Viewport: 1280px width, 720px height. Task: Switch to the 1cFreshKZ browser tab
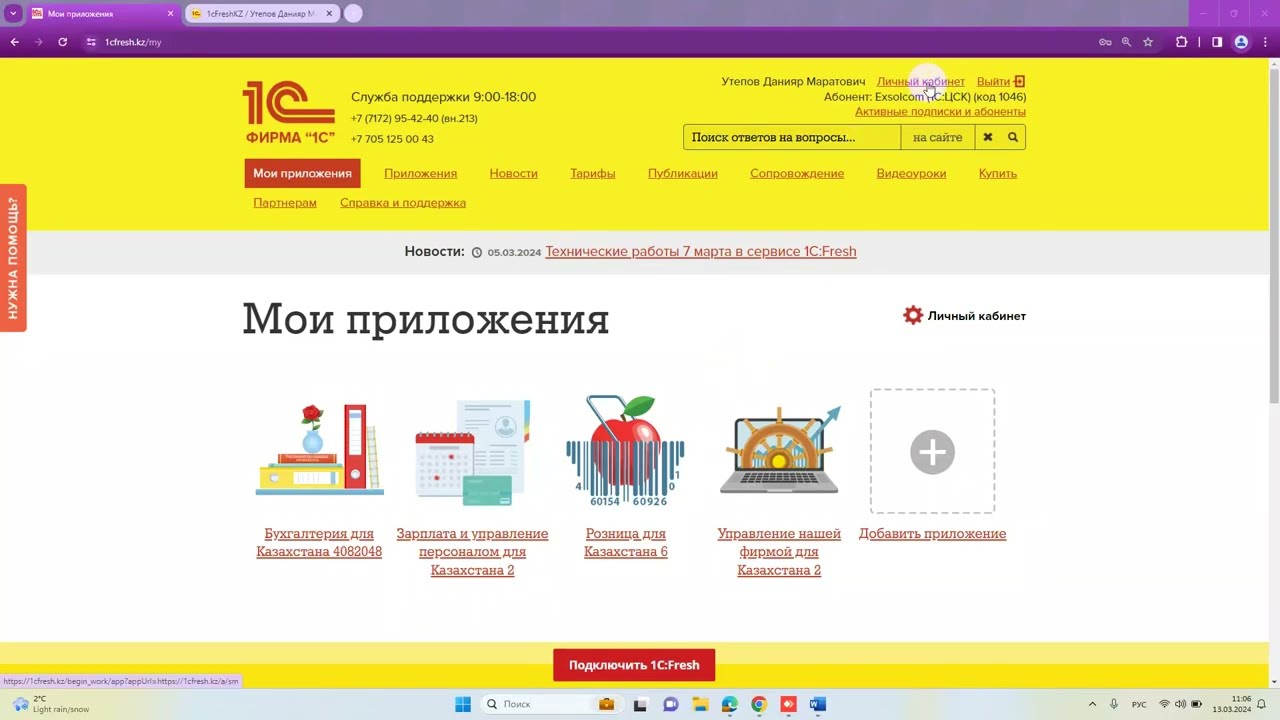pyautogui.click(x=260, y=14)
